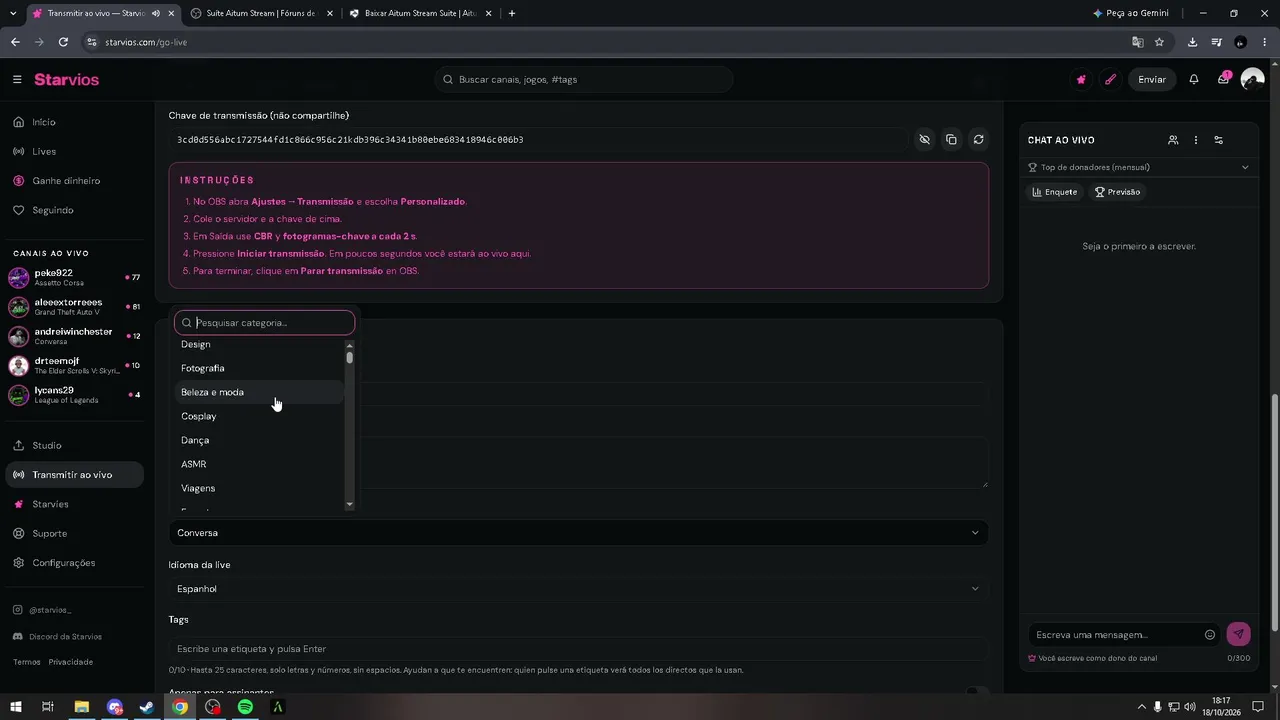Click the Enviar button in header
This screenshot has height=720, width=1280.
pyautogui.click(x=1152, y=80)
